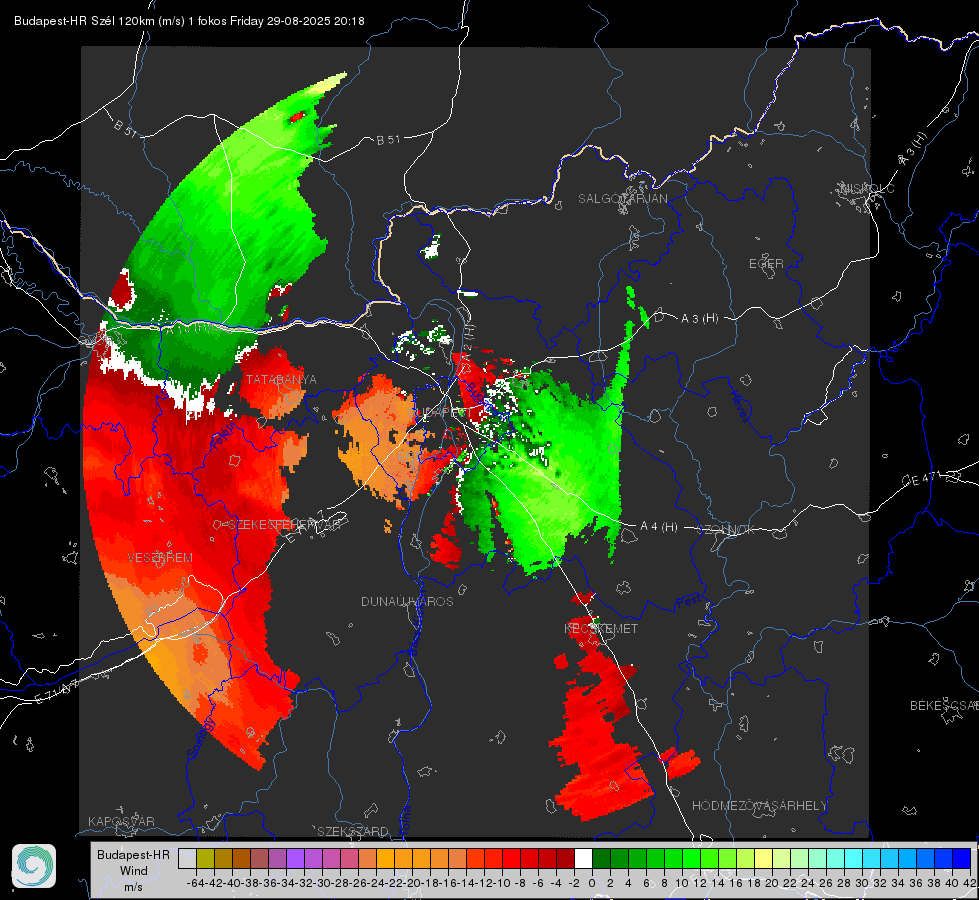979x900 pixels.
Task: Select the BUDAPEST city label on map
Action: pyautogui.click(x=441, y=413)
